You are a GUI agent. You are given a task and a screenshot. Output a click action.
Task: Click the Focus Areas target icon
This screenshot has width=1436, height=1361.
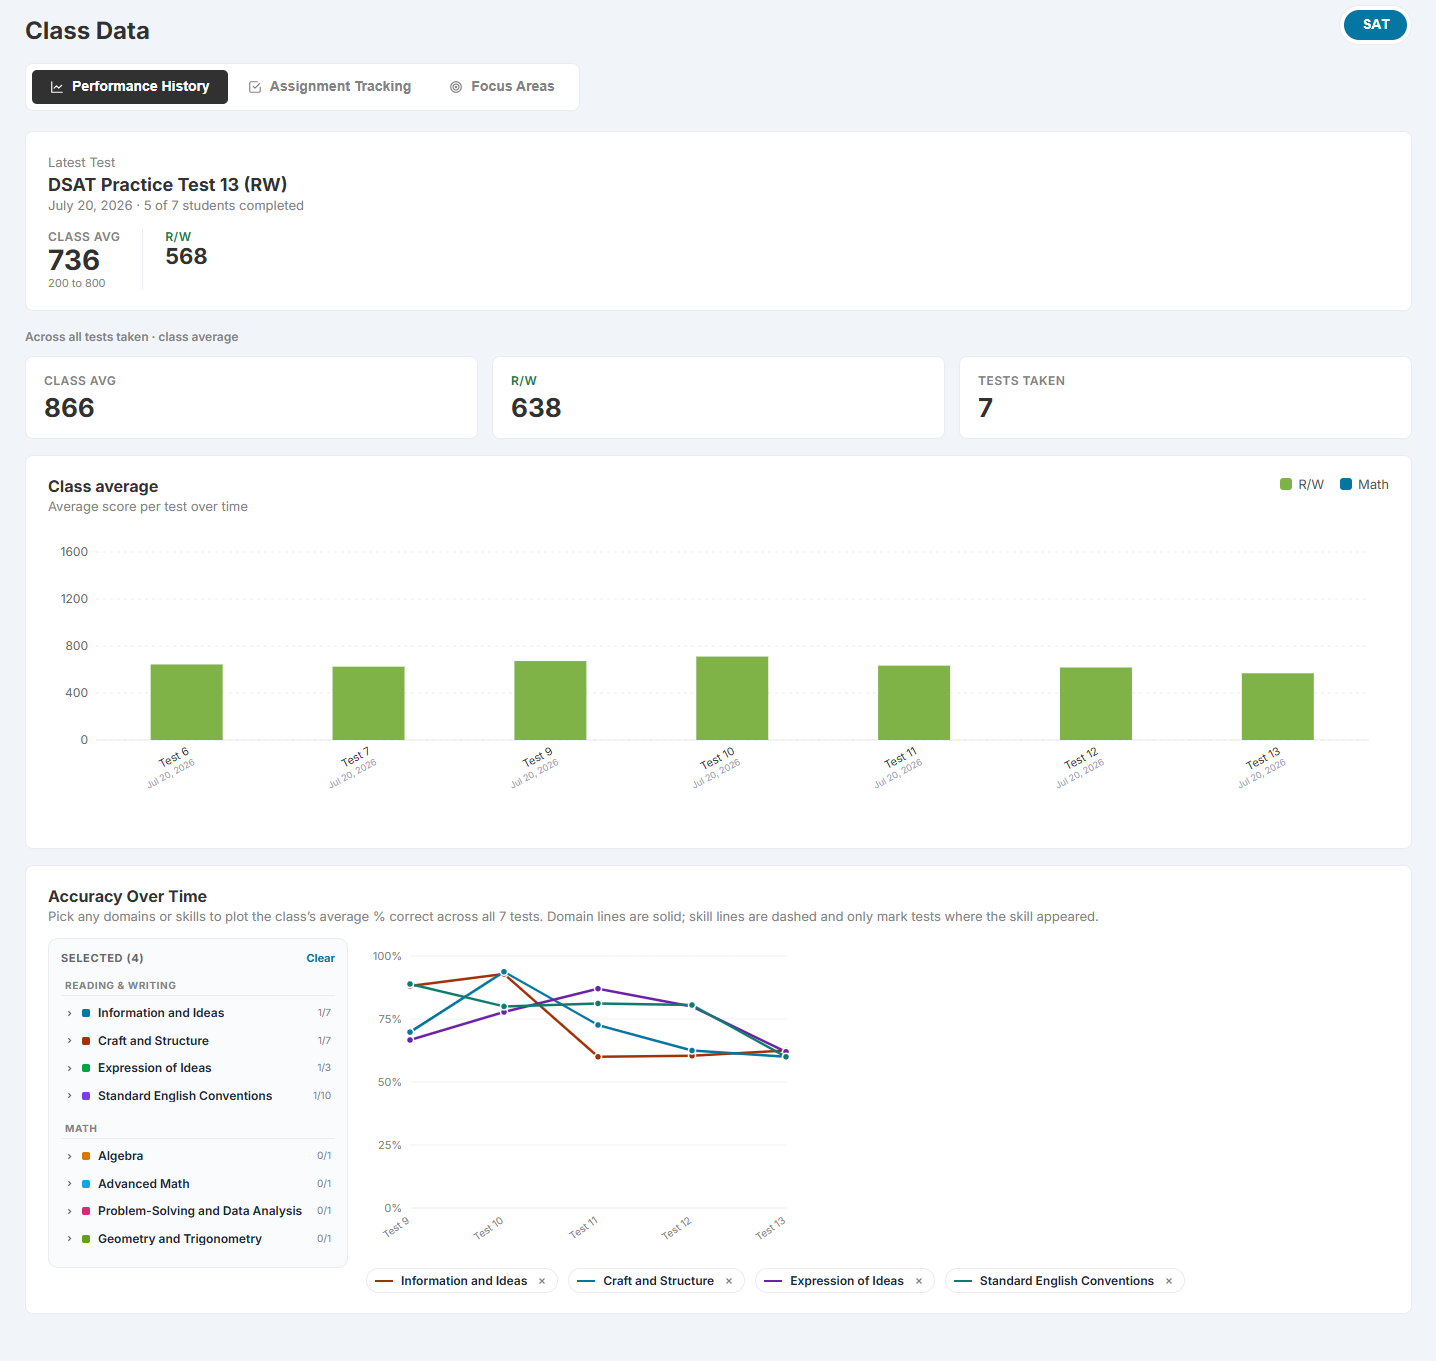[456, 87]
